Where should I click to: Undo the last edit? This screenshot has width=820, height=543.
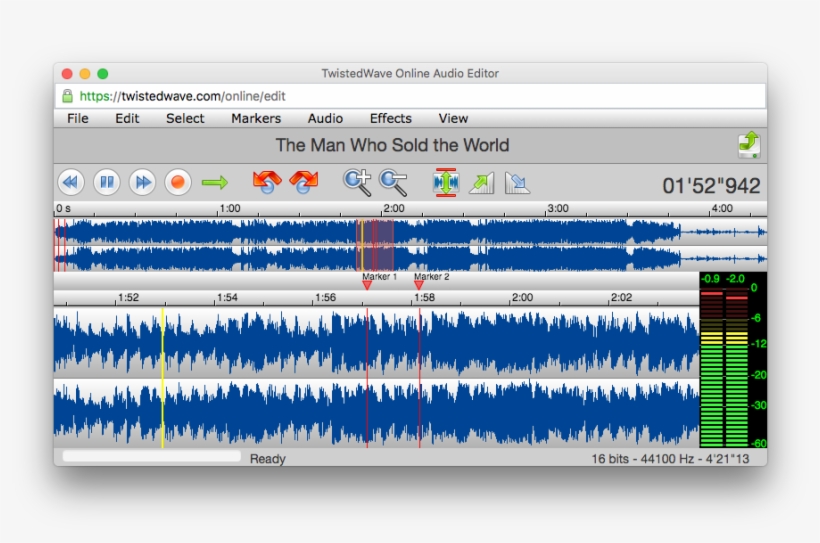click(x=267, y=182)
